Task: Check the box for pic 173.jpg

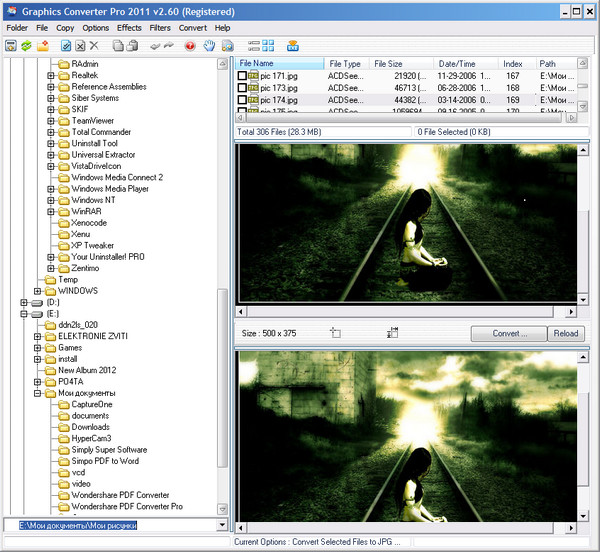Action: click(241, 88)
